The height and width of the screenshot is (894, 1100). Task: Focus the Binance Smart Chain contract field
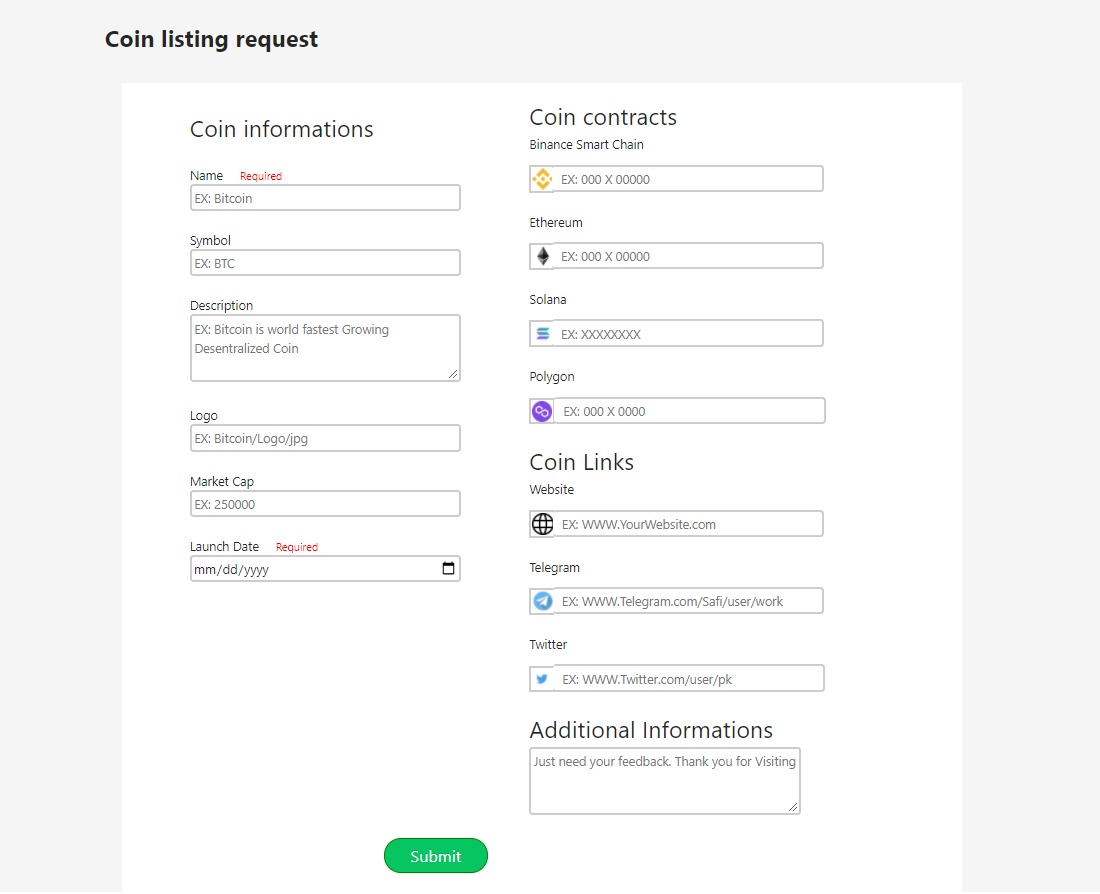pyautogui.click(x=690, y=178)
